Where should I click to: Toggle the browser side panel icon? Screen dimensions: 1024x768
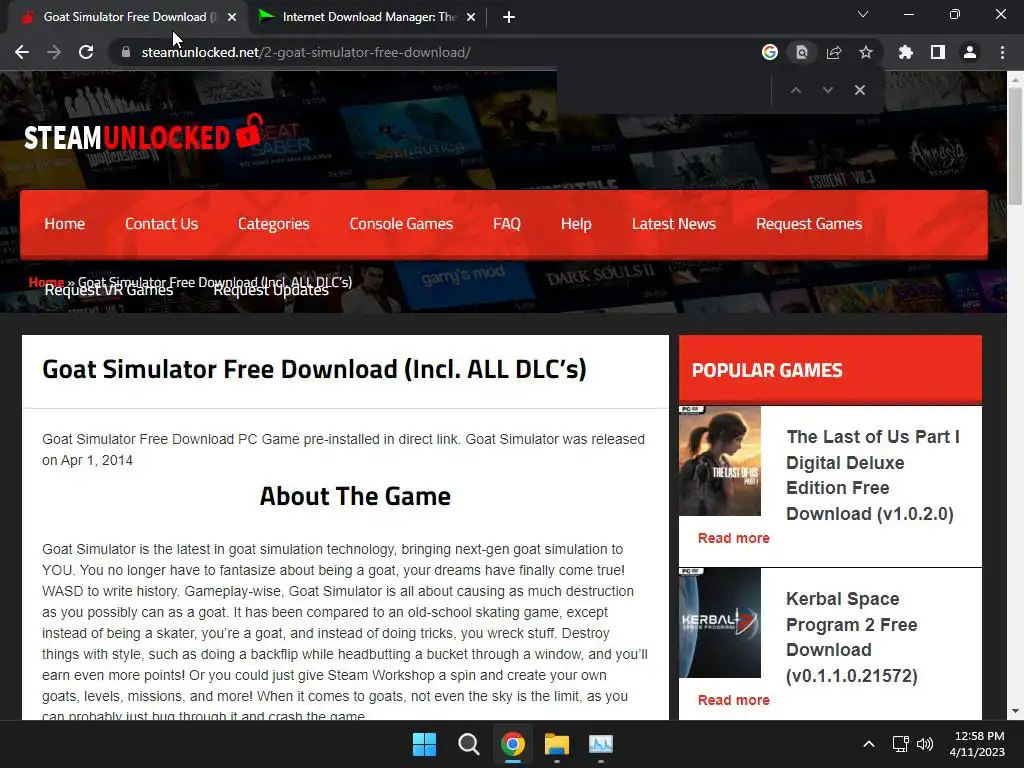pyautogui.click(x=938, y=52)
